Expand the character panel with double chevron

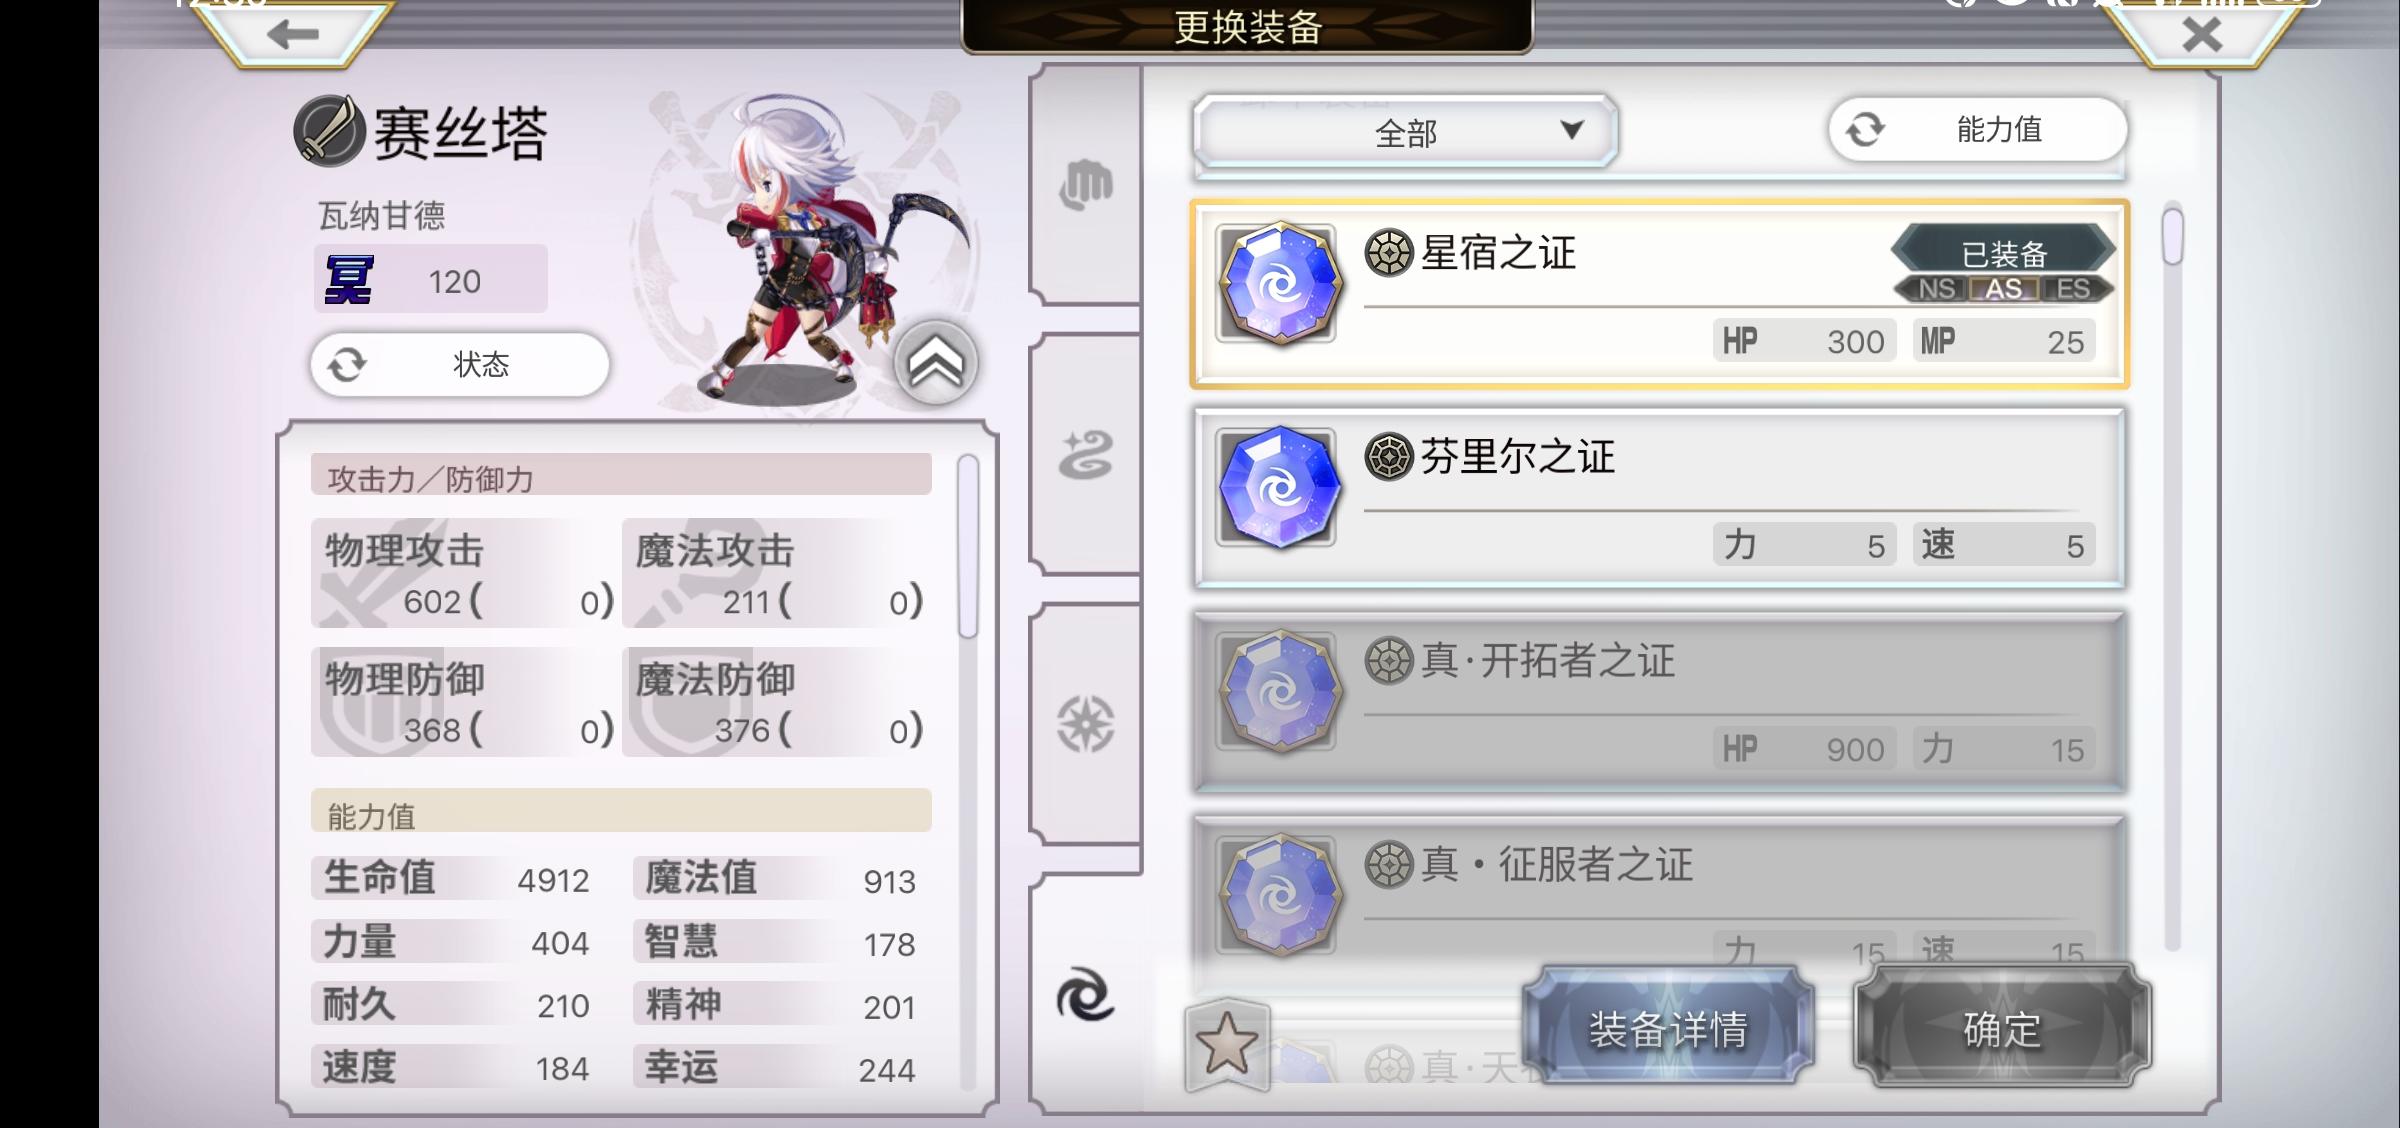point(935,362)
